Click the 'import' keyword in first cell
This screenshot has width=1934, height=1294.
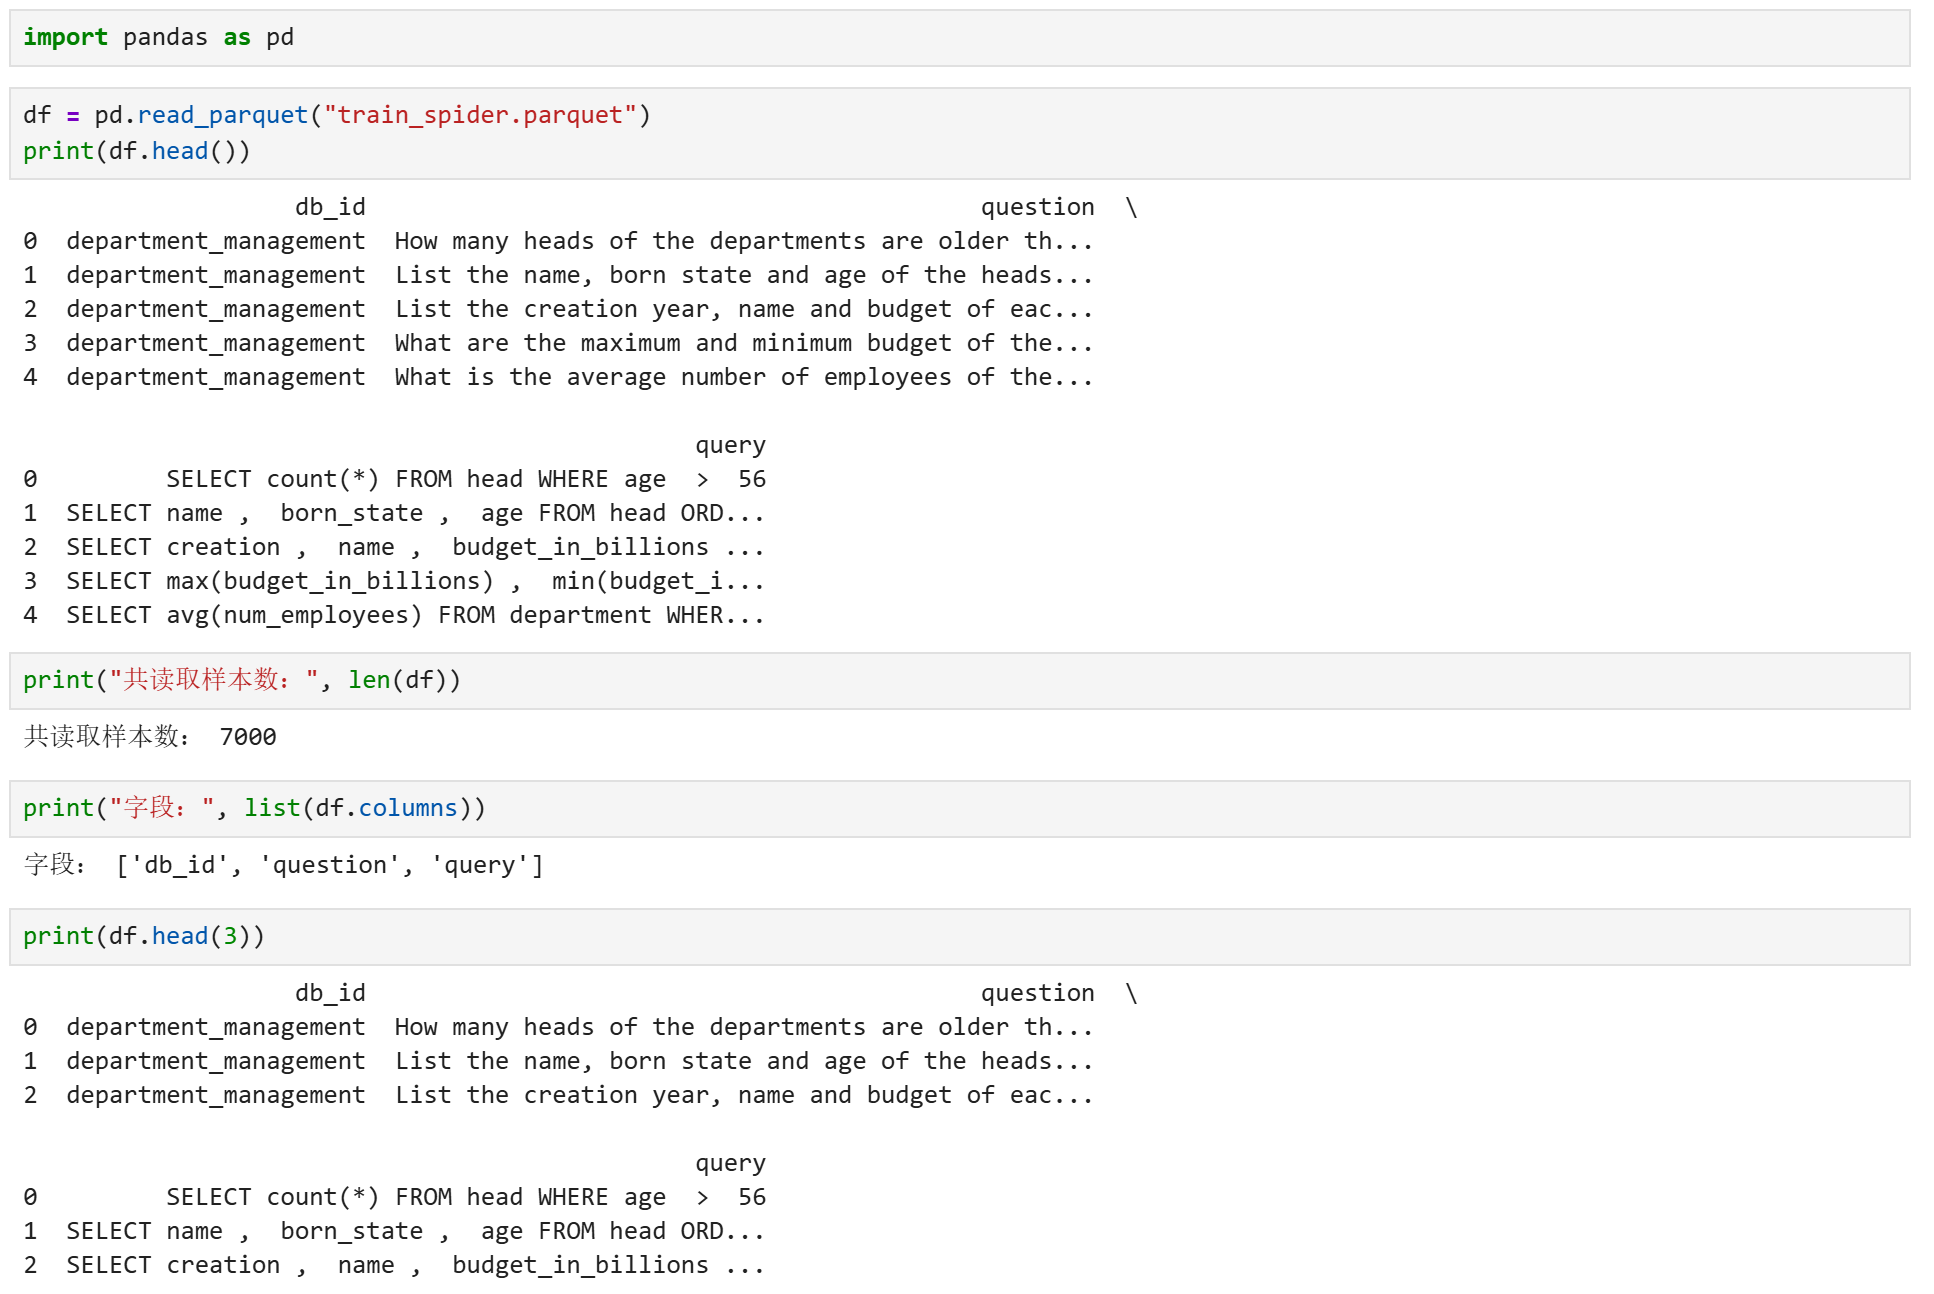click(65, 38)
